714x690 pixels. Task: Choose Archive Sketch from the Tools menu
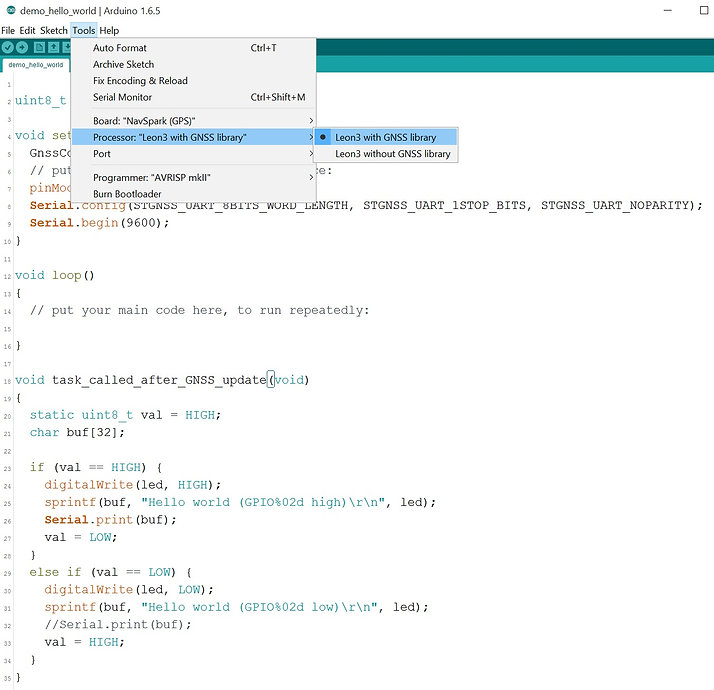[x=194, y=64]
